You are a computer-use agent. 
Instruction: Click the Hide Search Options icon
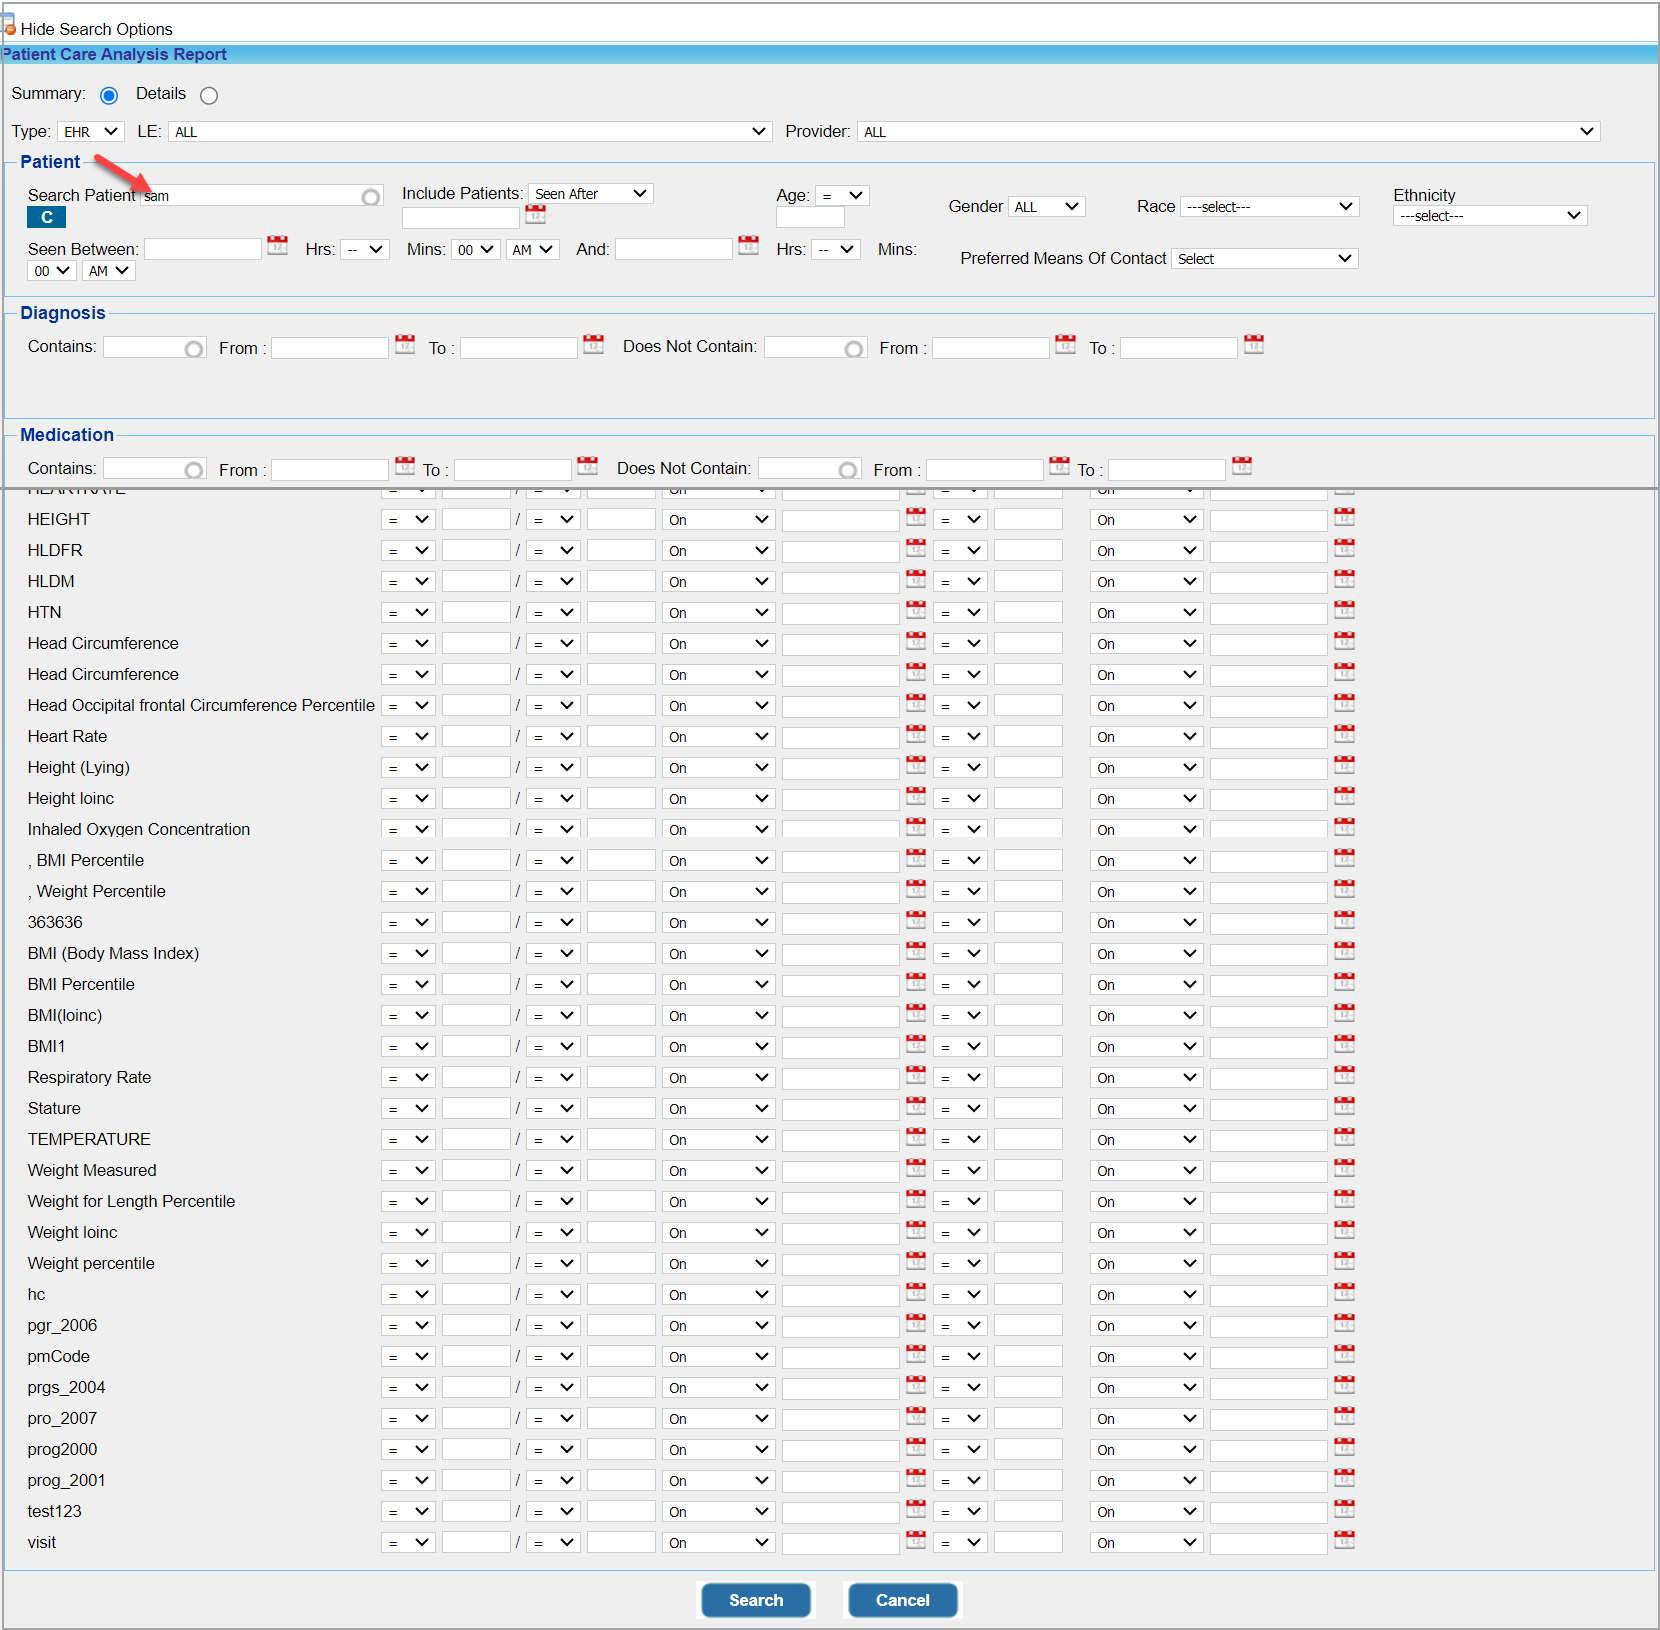point(9,27)
